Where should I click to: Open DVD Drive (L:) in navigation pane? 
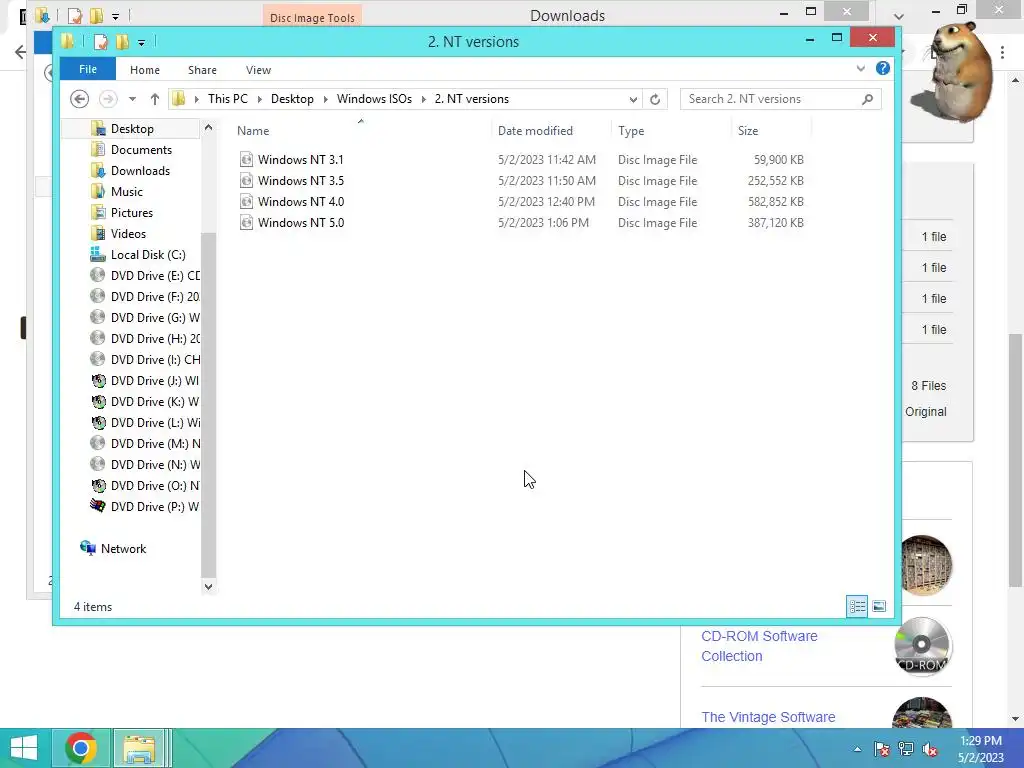point(155,423)
